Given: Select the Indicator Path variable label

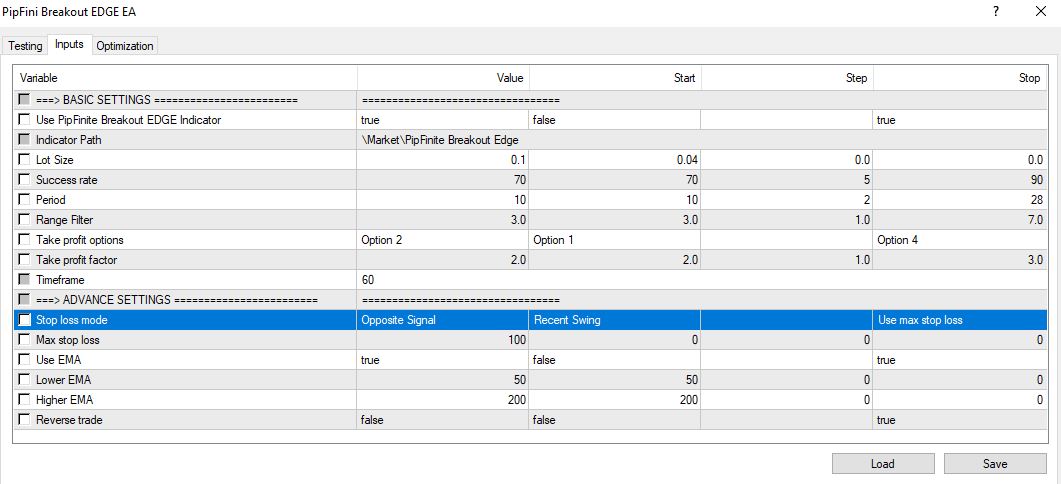Looking at the screenshot, I should click(x=68, y=140).
